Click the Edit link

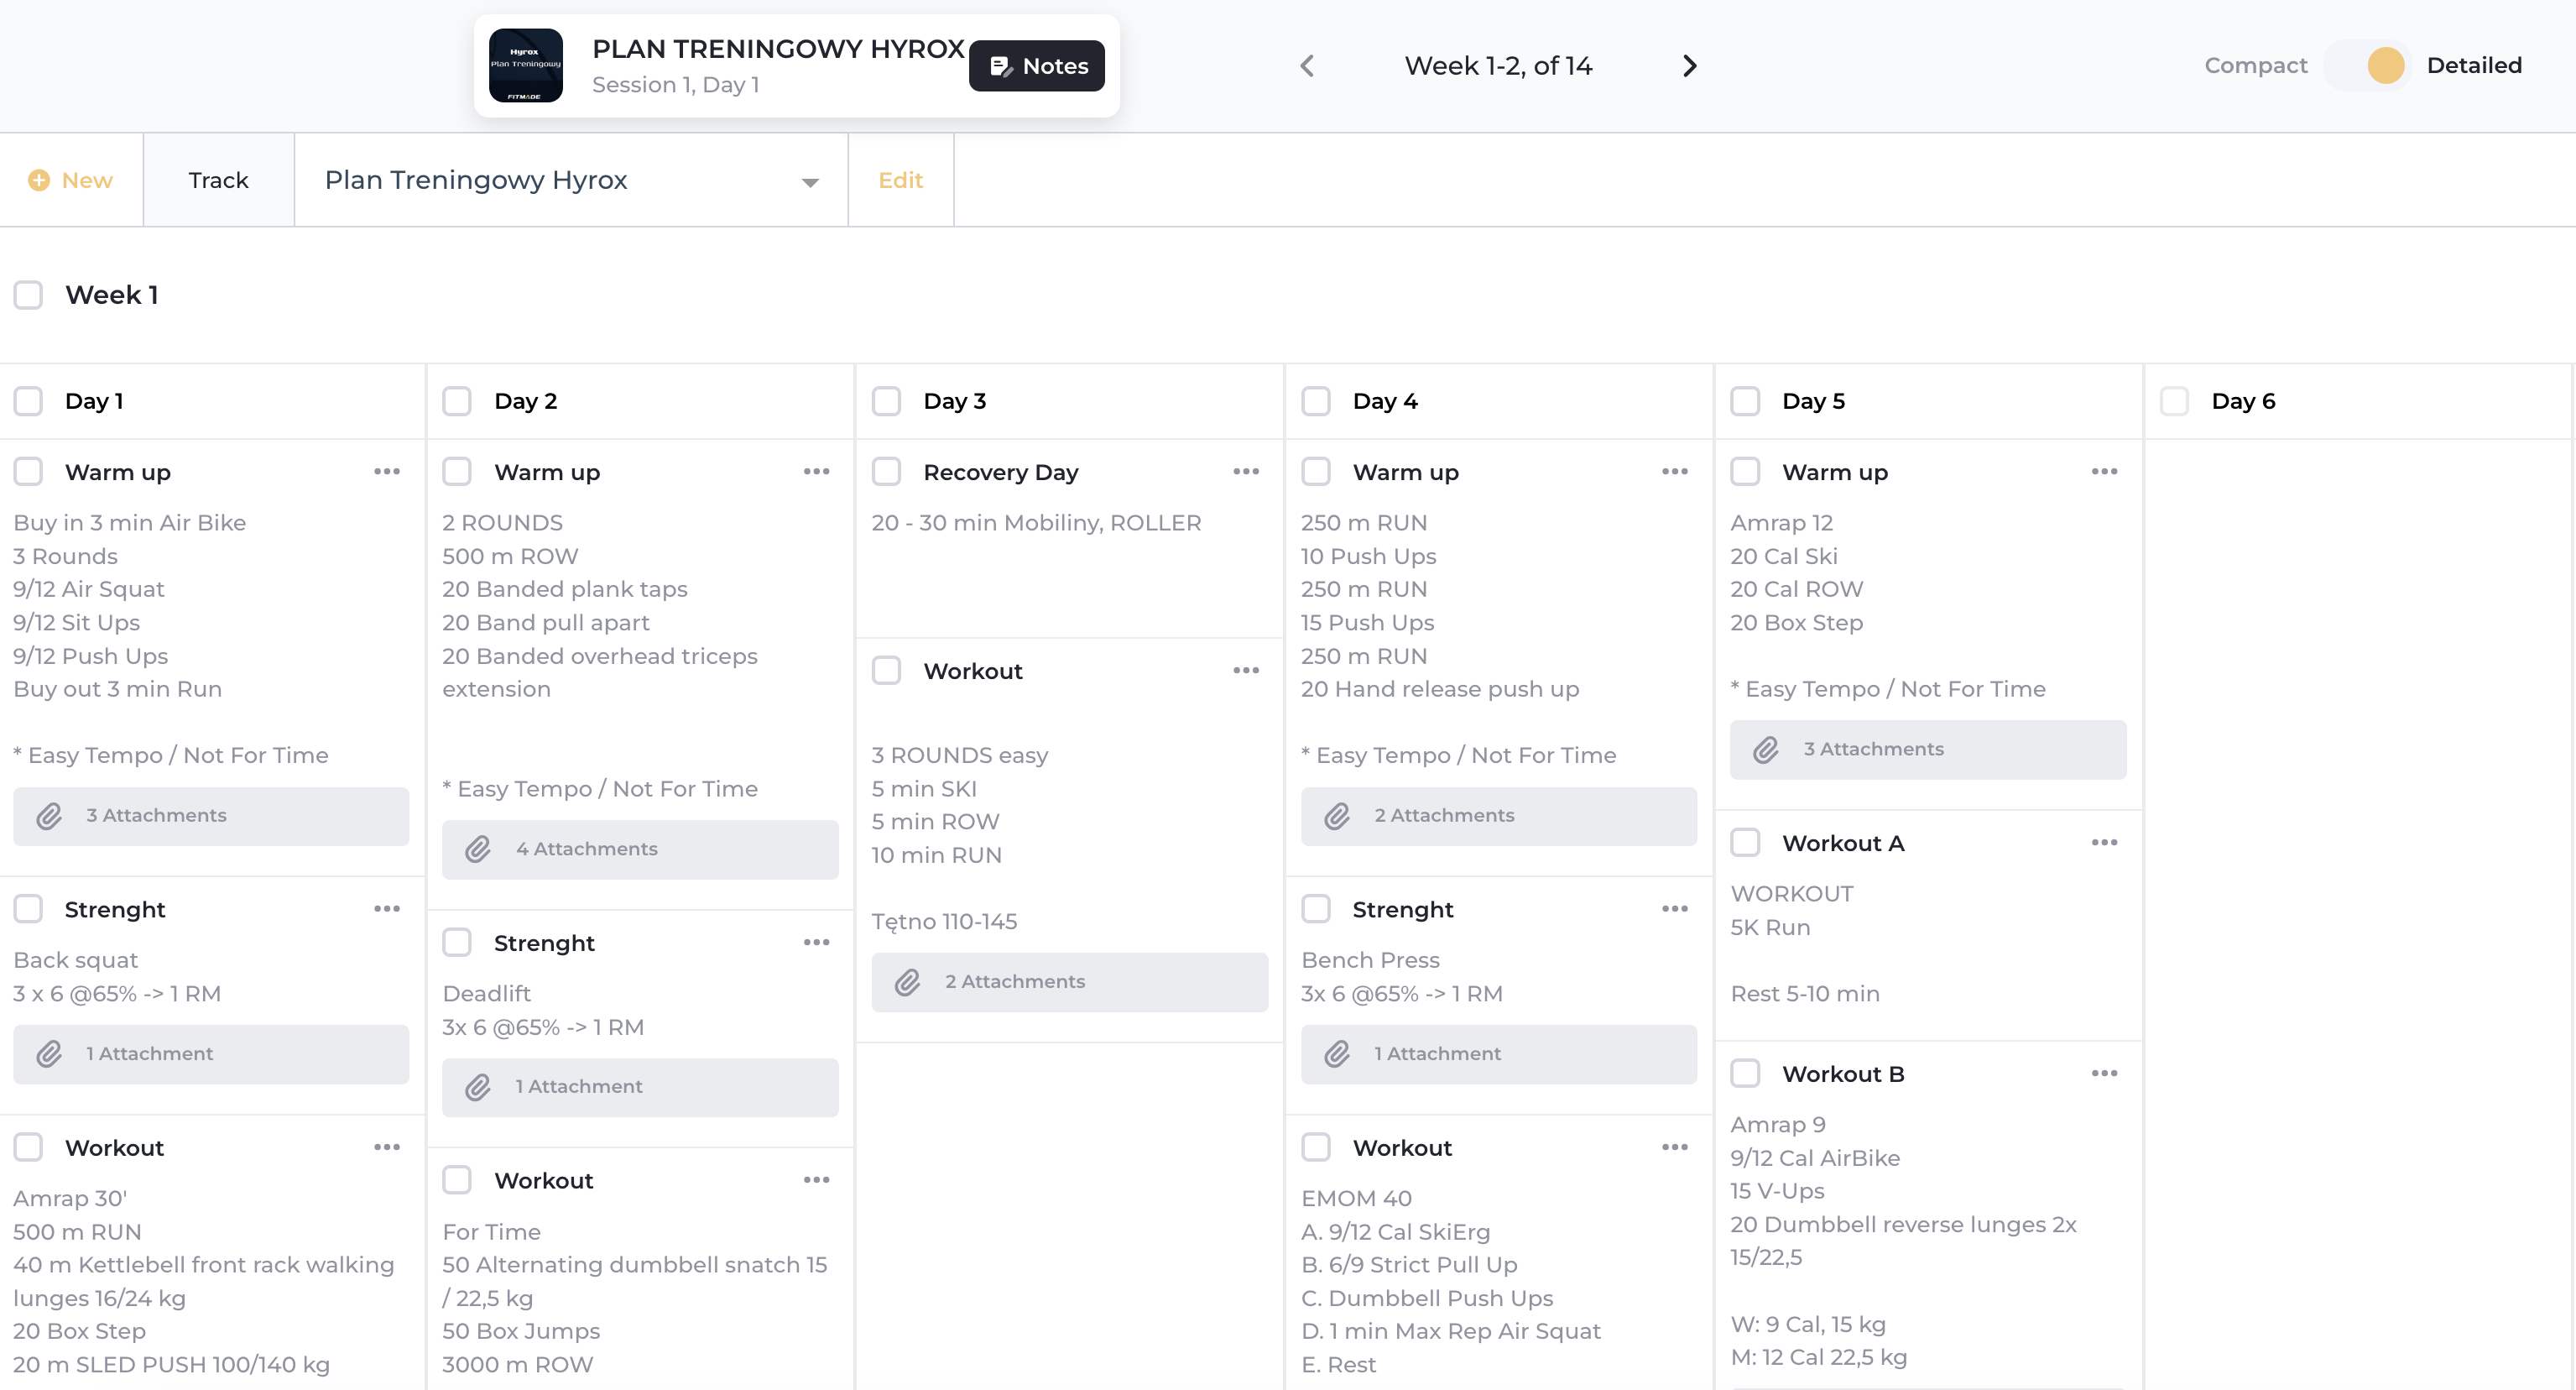point(900,180)
